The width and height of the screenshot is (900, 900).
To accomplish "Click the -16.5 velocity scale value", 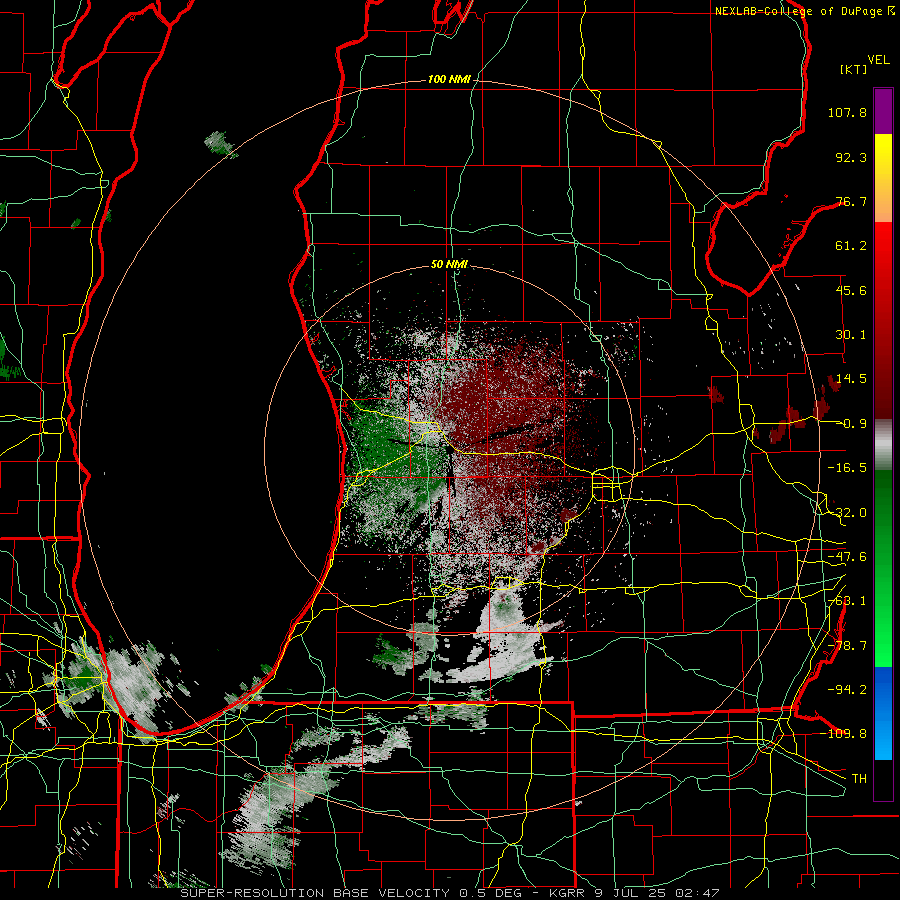I will coord(847,468).
